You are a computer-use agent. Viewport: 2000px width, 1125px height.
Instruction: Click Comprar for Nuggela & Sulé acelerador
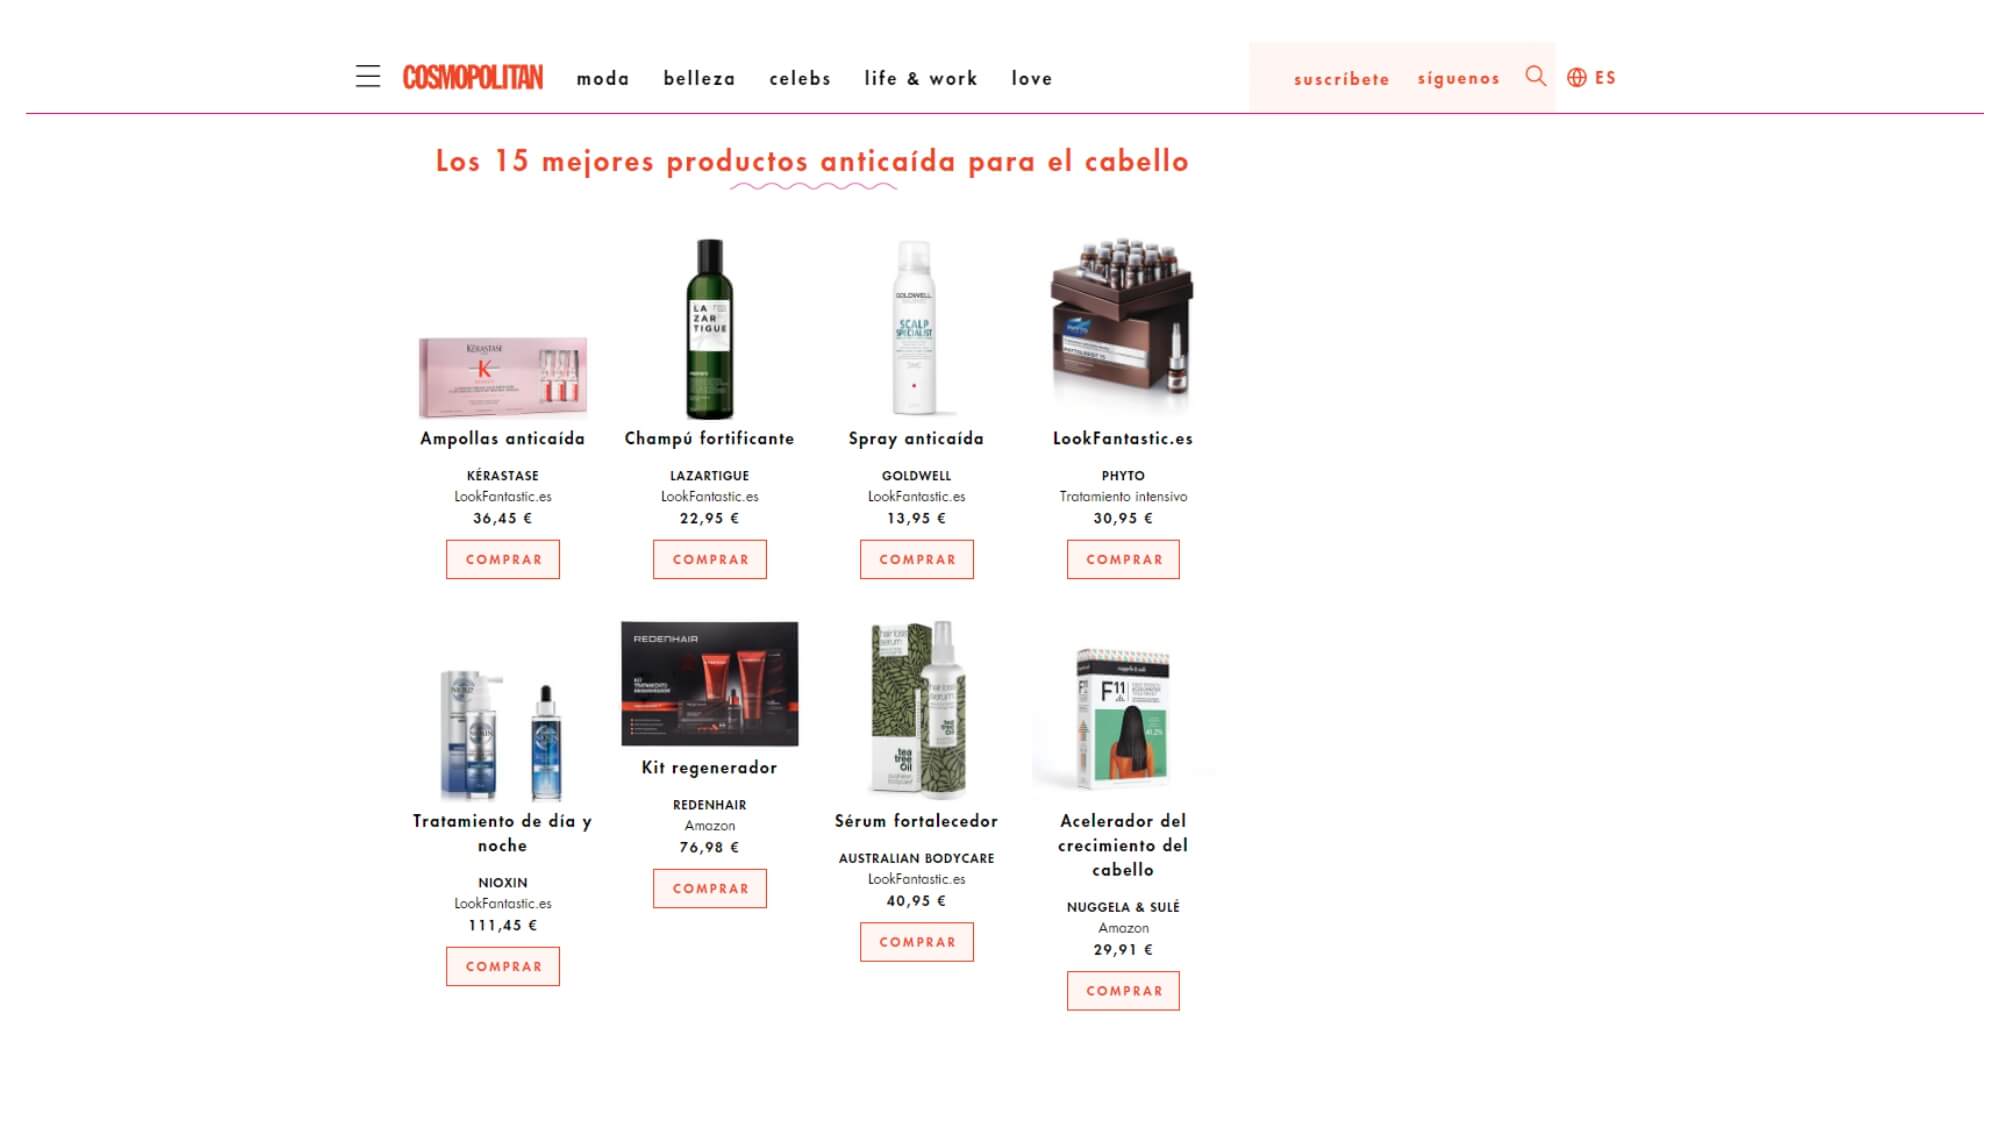click(x=1123, y=991)
